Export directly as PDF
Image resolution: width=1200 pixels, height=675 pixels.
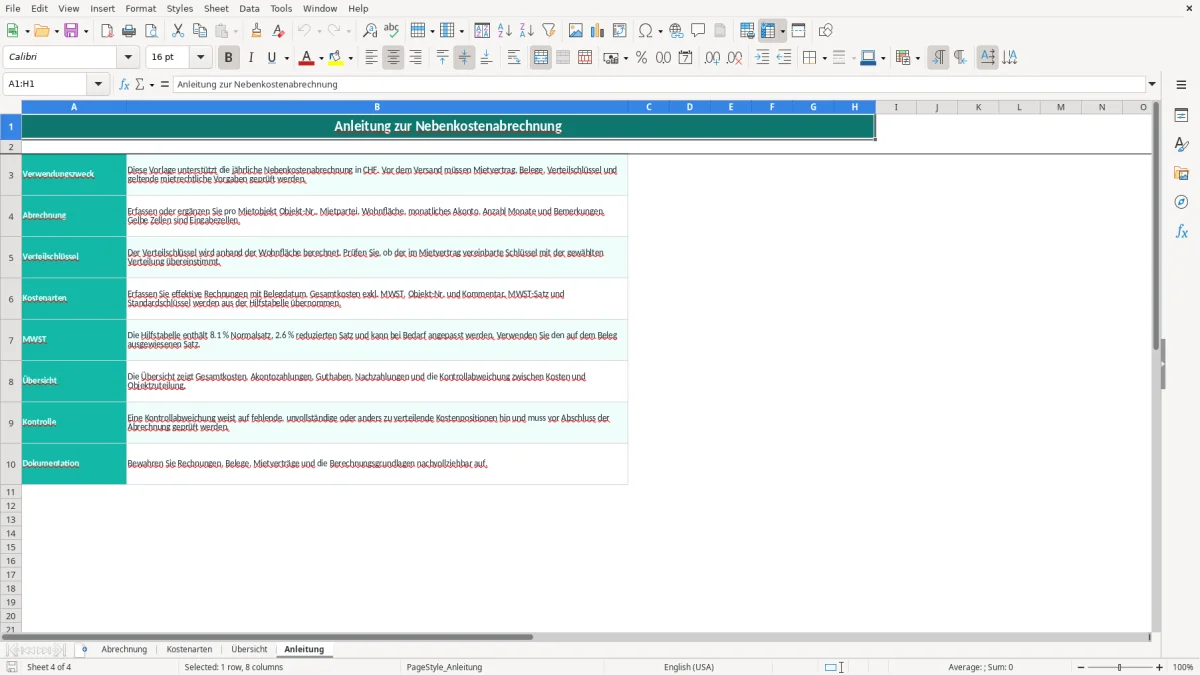pos(107,31)
